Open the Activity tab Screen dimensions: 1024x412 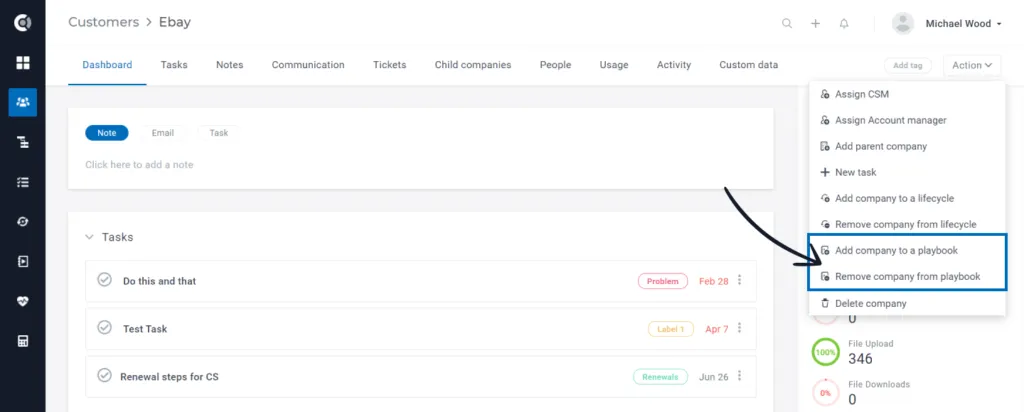pyautogui.click(x=673, y=65)
